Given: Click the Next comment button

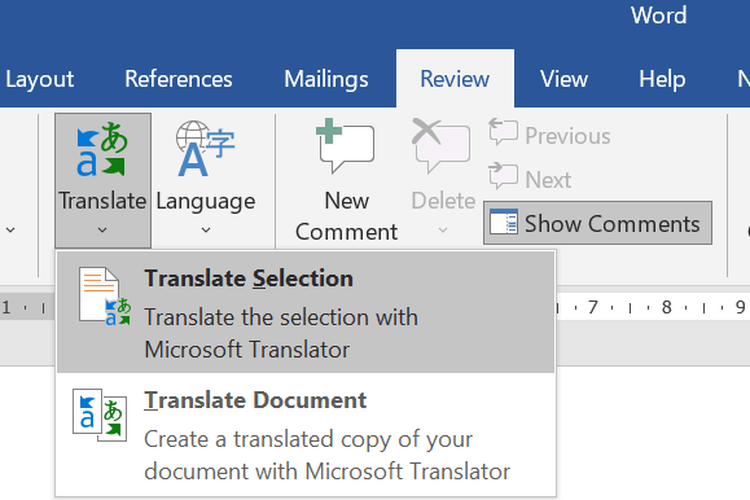Looking at the screenshot, I should (x=529, y=179).
